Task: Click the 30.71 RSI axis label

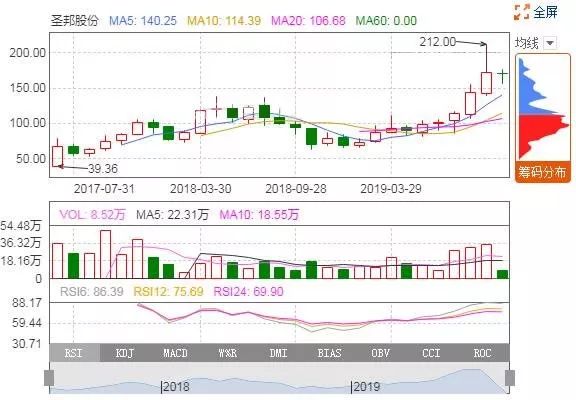Action: click(27, 344)
